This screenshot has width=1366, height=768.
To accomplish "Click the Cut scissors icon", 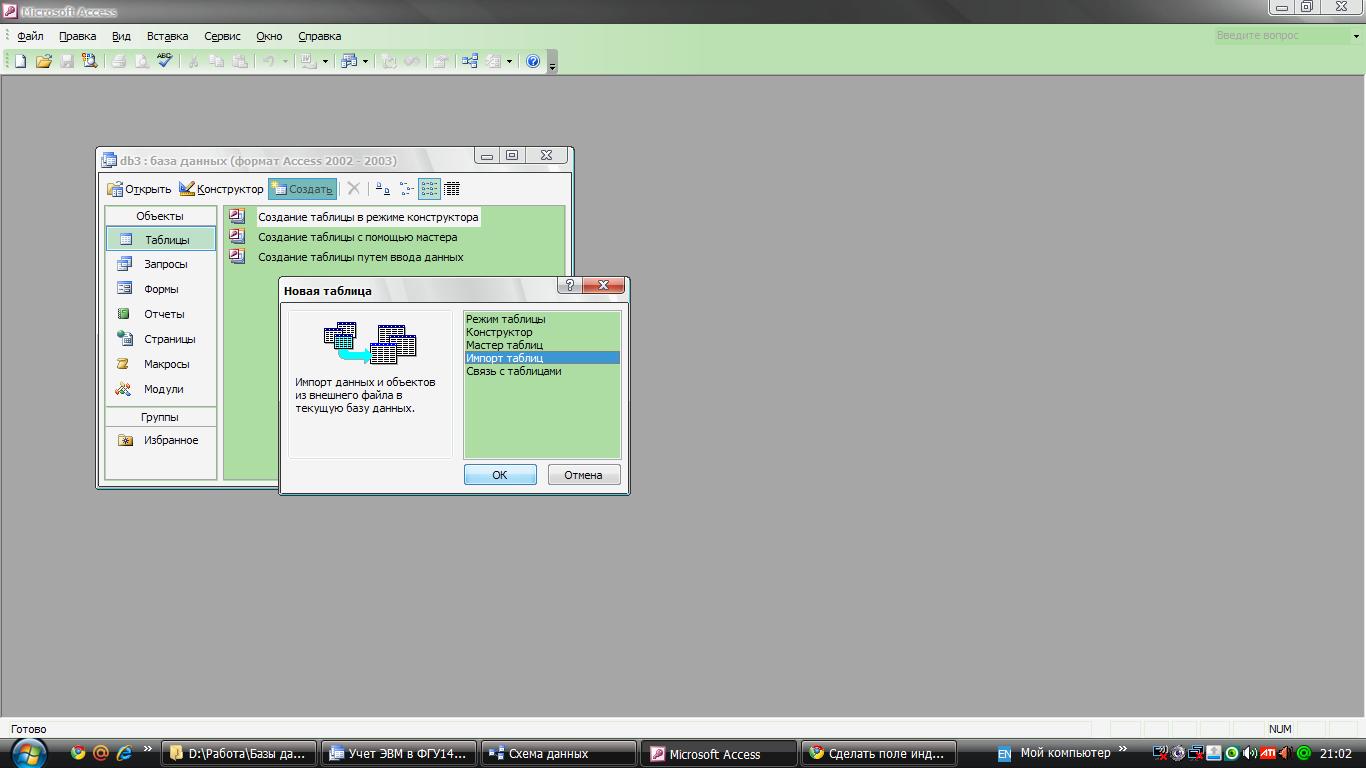I will pos(193,61).
